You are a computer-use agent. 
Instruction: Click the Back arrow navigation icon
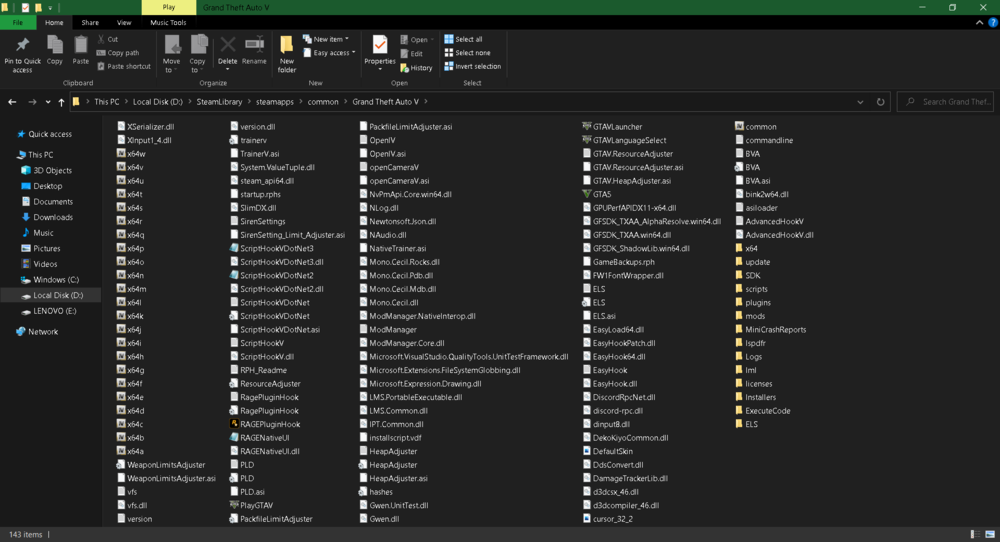click(x=12, y=102)
